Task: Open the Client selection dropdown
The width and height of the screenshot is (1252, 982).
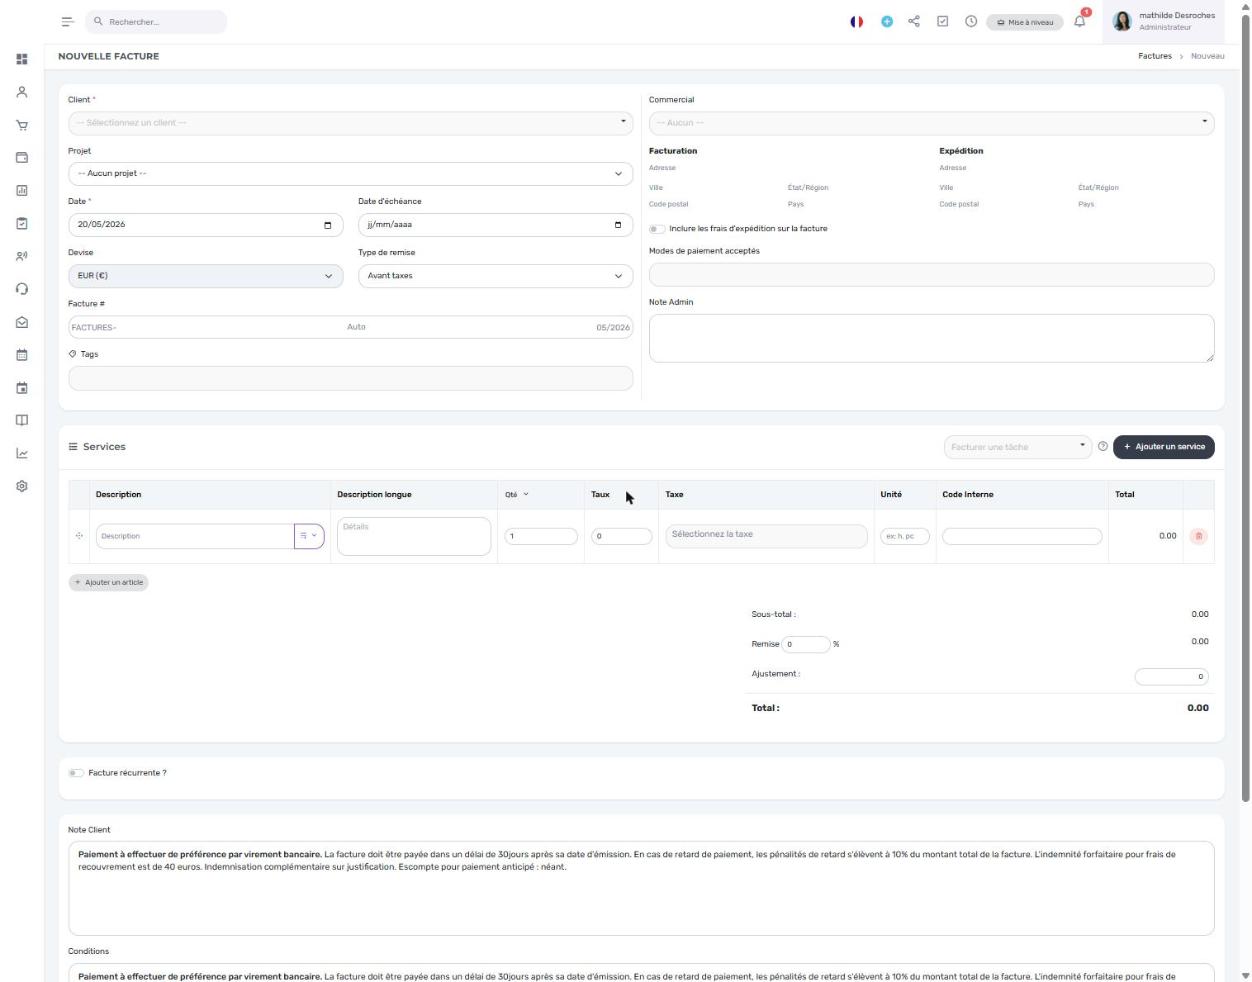Action: [x=350, y=123]
